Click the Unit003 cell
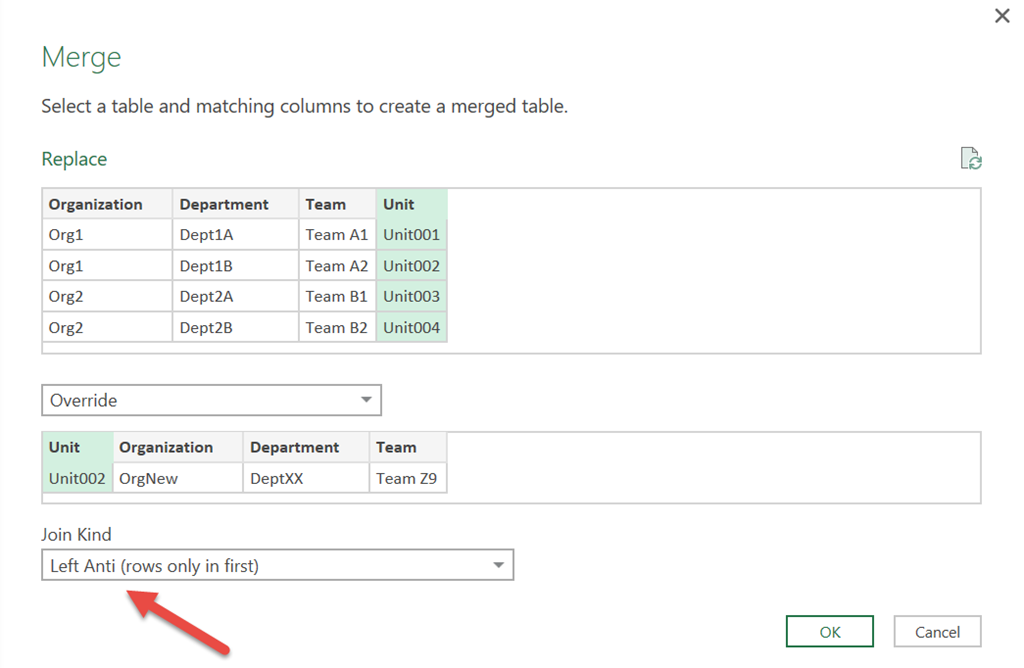This screenshot has width=1024, height=668. pos(411,296)
